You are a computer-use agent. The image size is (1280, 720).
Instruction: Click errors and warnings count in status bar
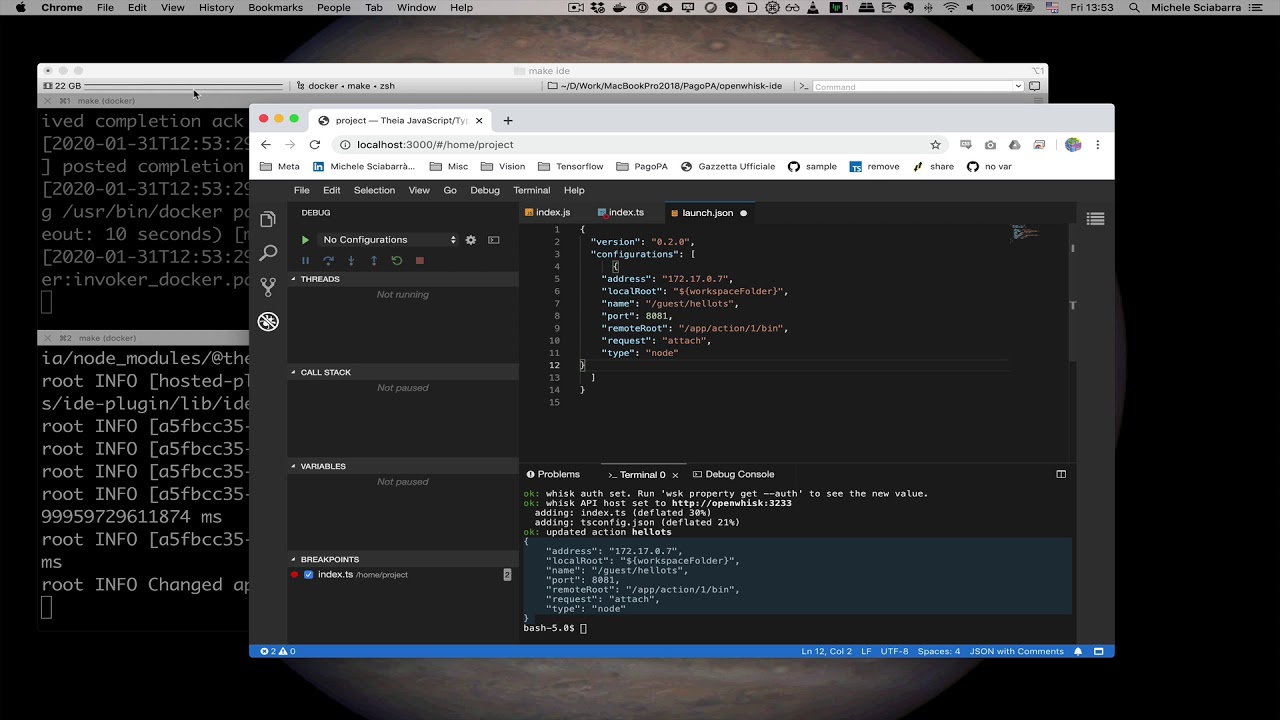pos(278,652)
